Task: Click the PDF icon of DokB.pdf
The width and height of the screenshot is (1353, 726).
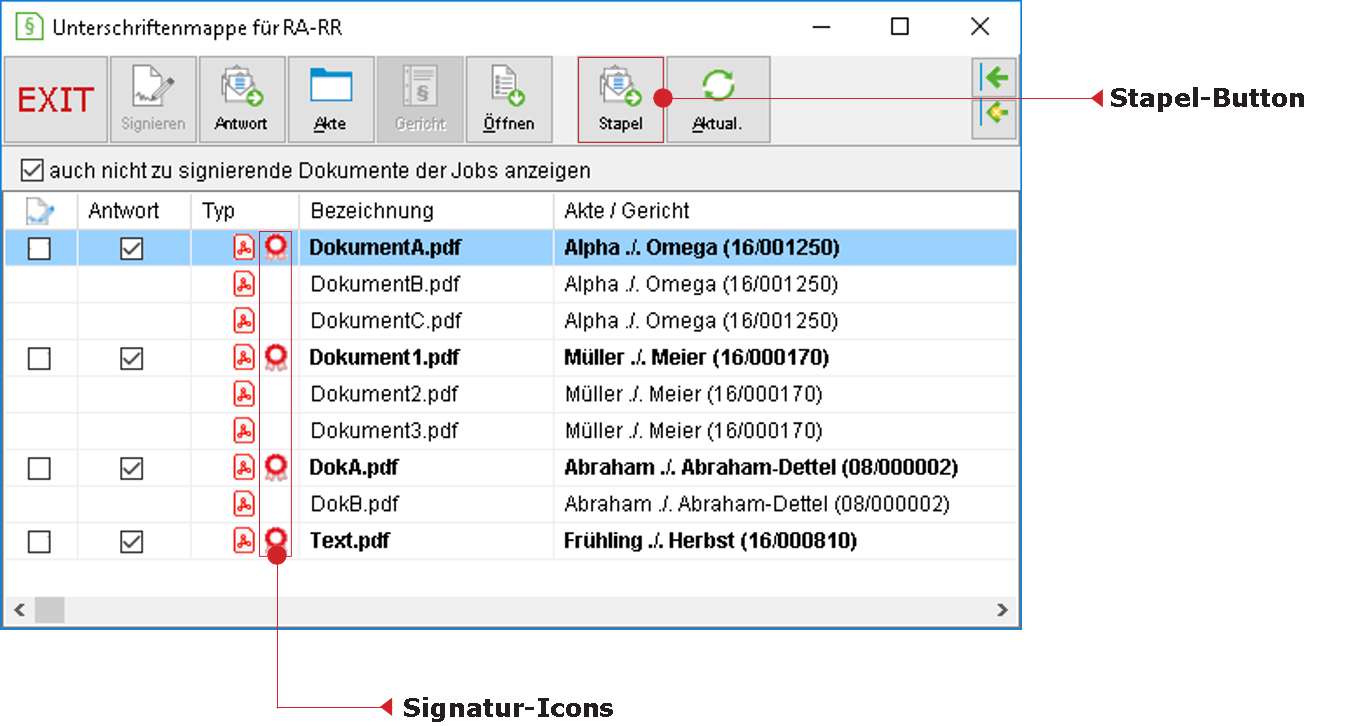Action: point(244,504)
